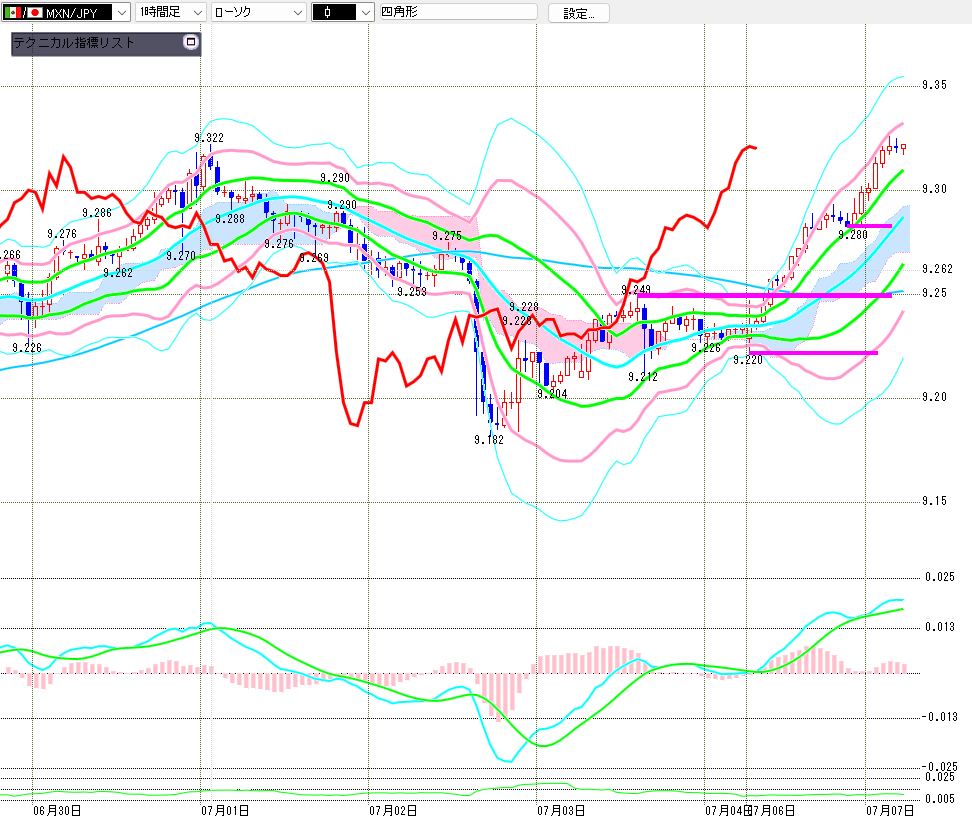The image size is (972, 820).
Task: Click the Mexico and Japan flag icon
Action: pos(22,12)
